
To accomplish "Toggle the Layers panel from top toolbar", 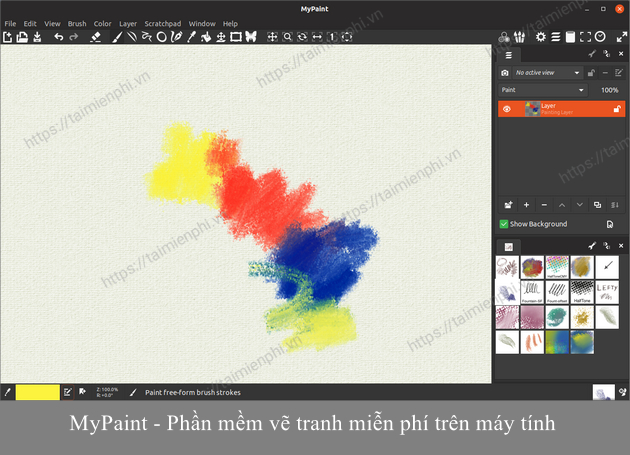I will 556,37.
